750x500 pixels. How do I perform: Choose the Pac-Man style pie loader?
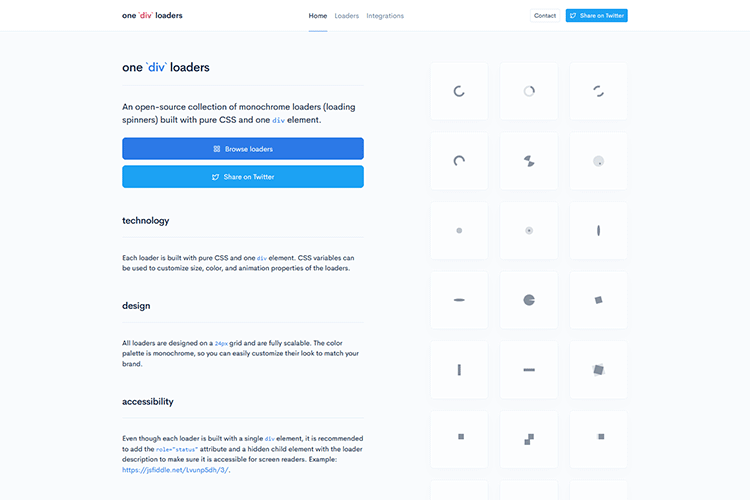point(528,300)
